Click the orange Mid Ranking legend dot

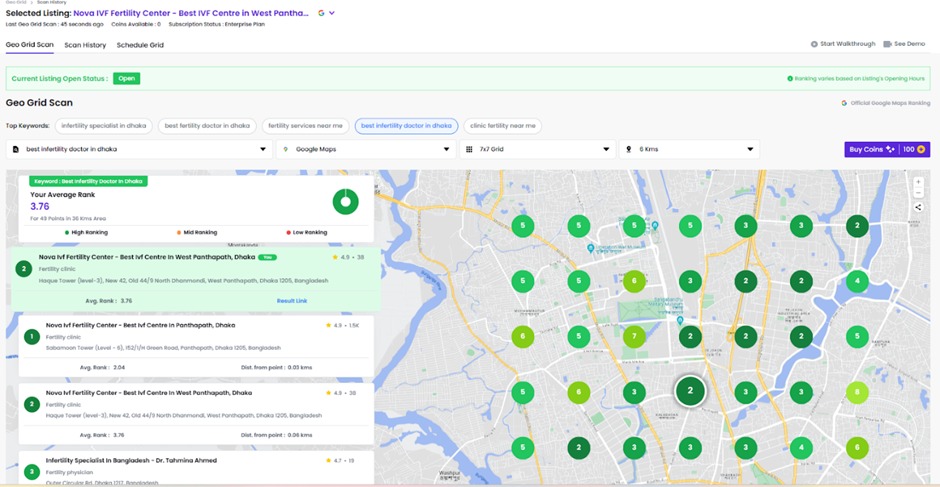179,232
